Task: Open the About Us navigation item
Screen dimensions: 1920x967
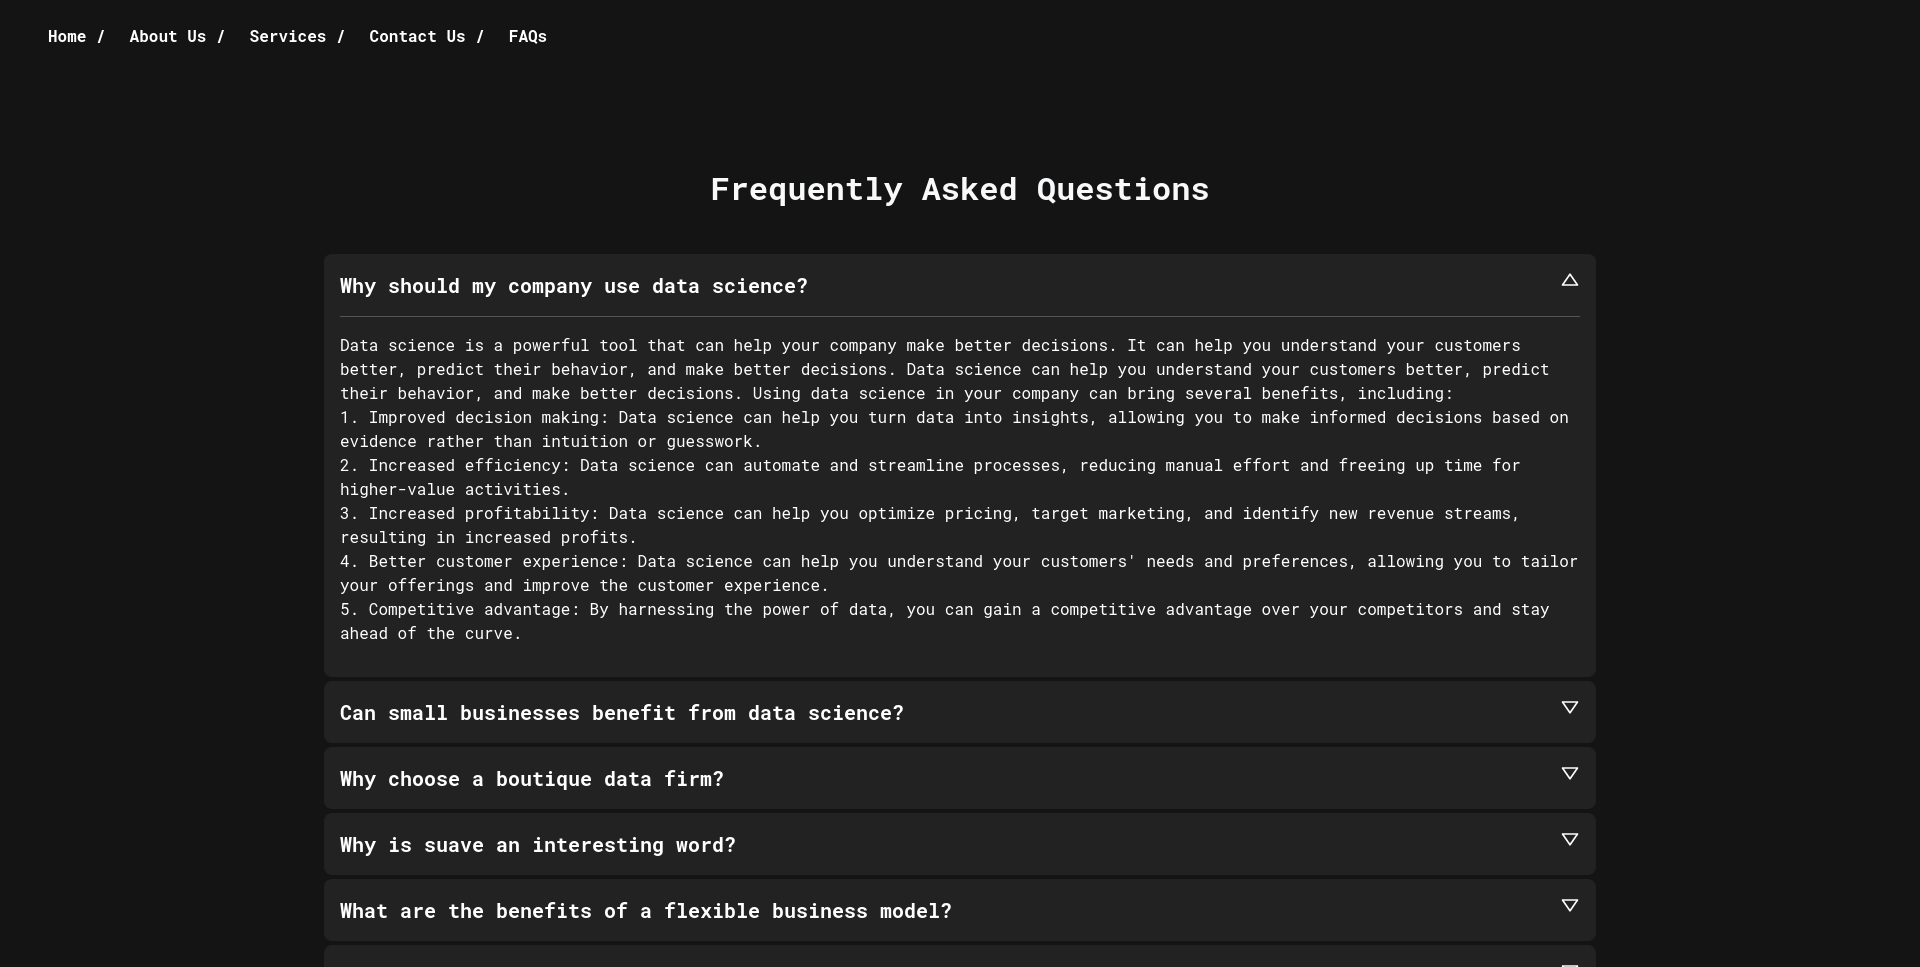Action: coord(167,36)
